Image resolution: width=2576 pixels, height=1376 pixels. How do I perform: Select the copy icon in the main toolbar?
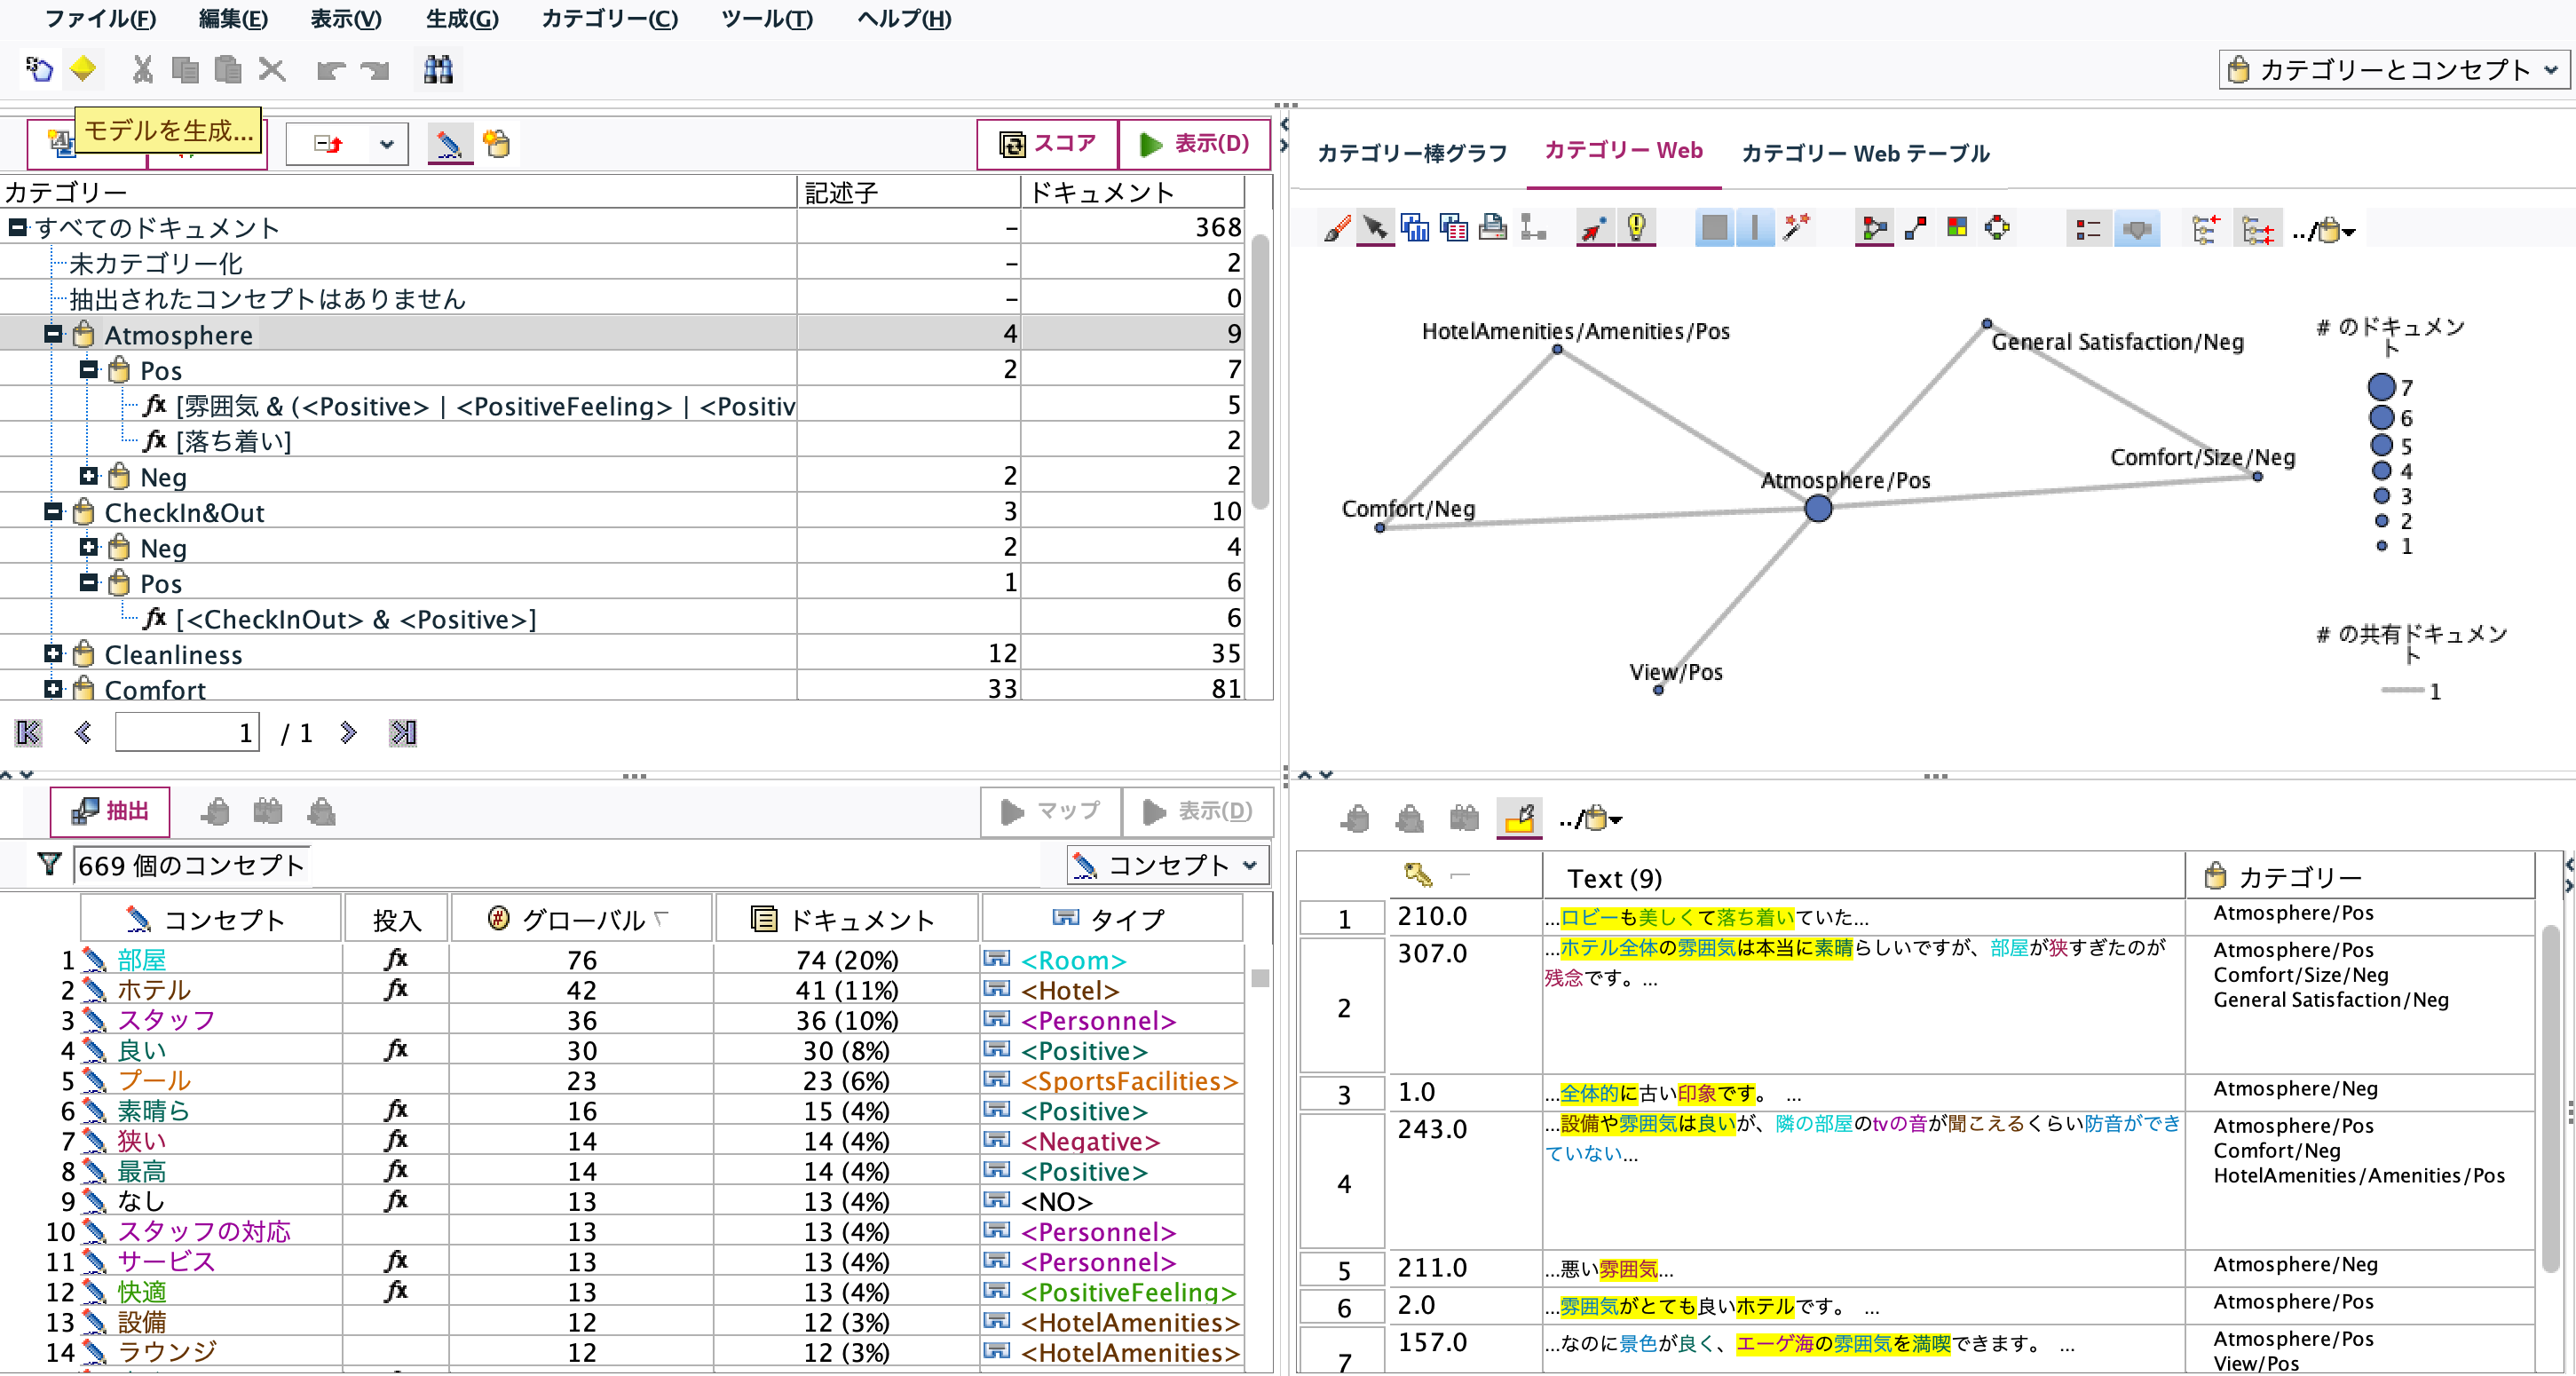coord(186,70)
